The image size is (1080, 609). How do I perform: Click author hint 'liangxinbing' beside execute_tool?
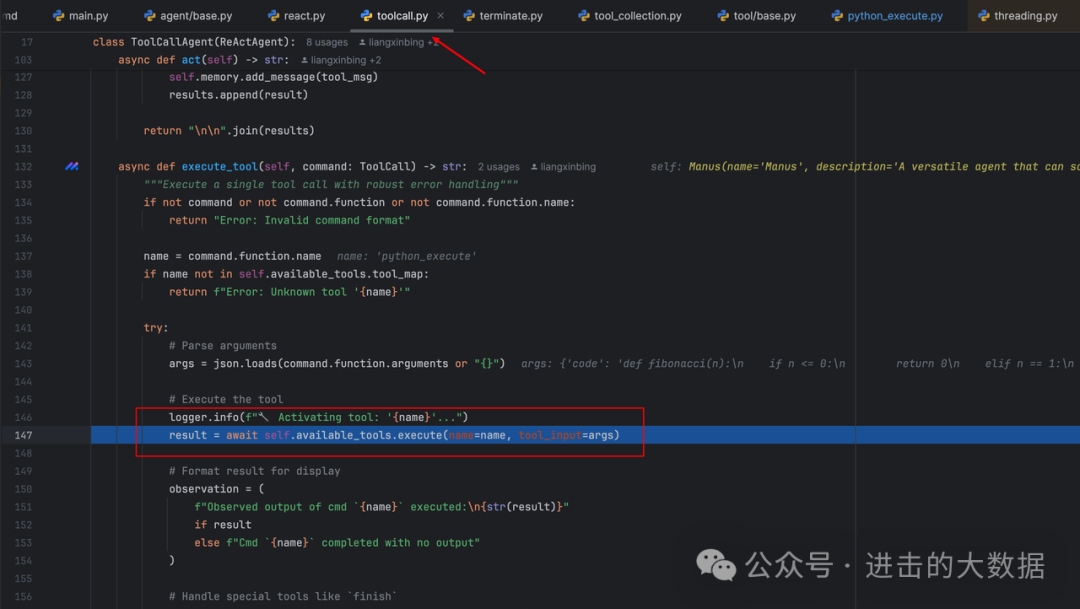(563, 167)
